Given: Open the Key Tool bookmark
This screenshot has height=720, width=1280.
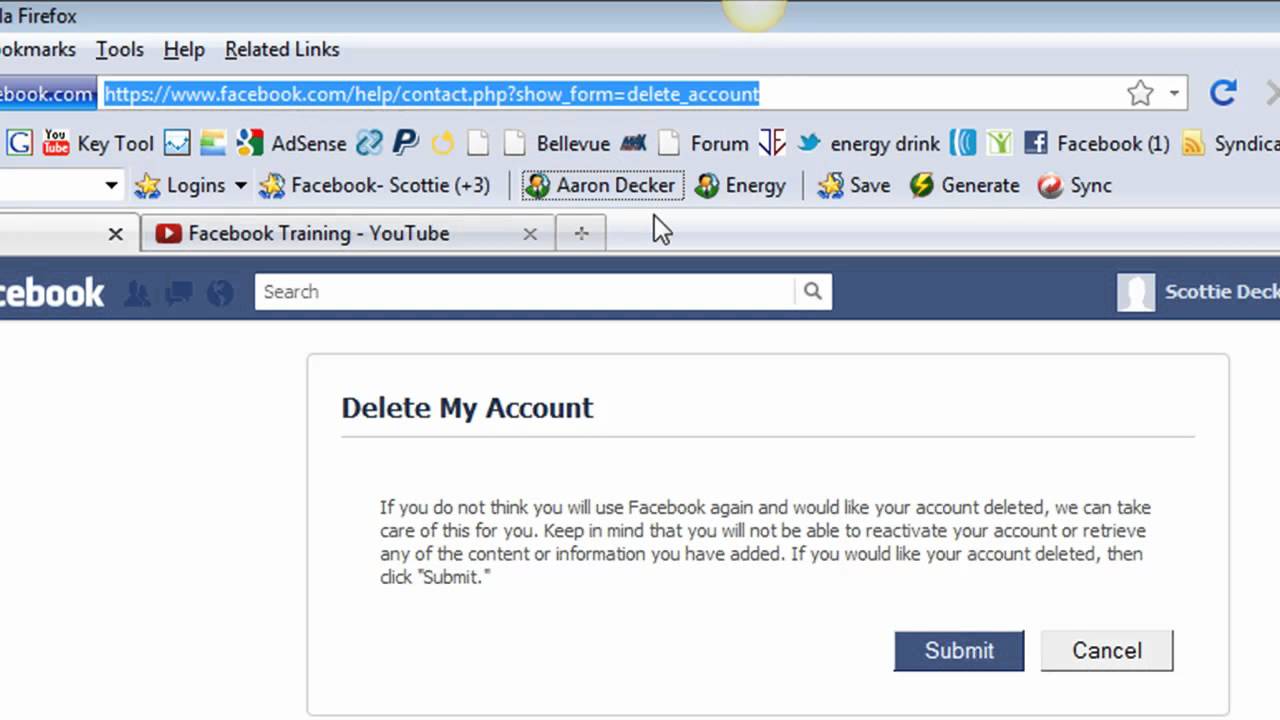Looking at the screenshot, I should pyautogui.click(x=115, y=144).
